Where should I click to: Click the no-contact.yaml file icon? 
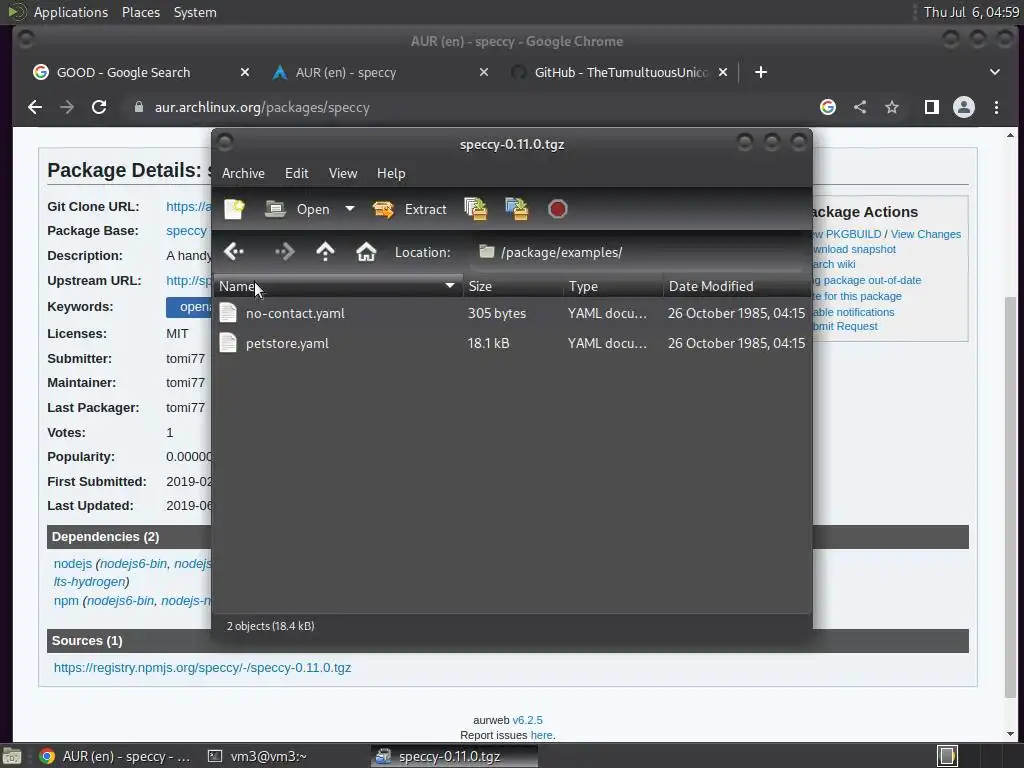[228, 313]
